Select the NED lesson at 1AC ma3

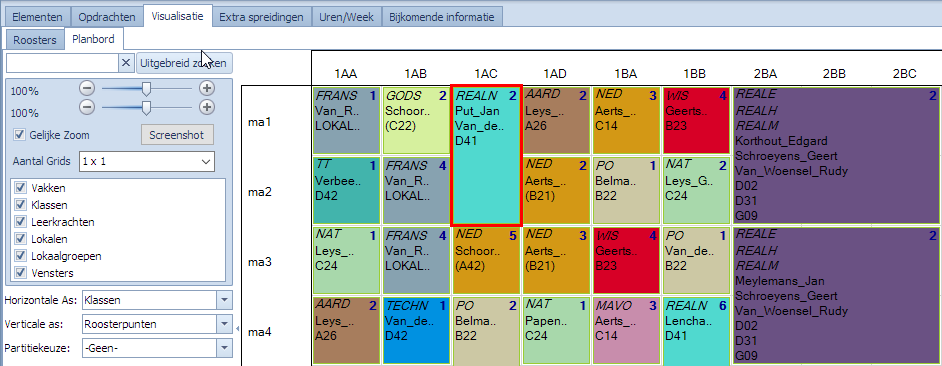tap(486, 260)
